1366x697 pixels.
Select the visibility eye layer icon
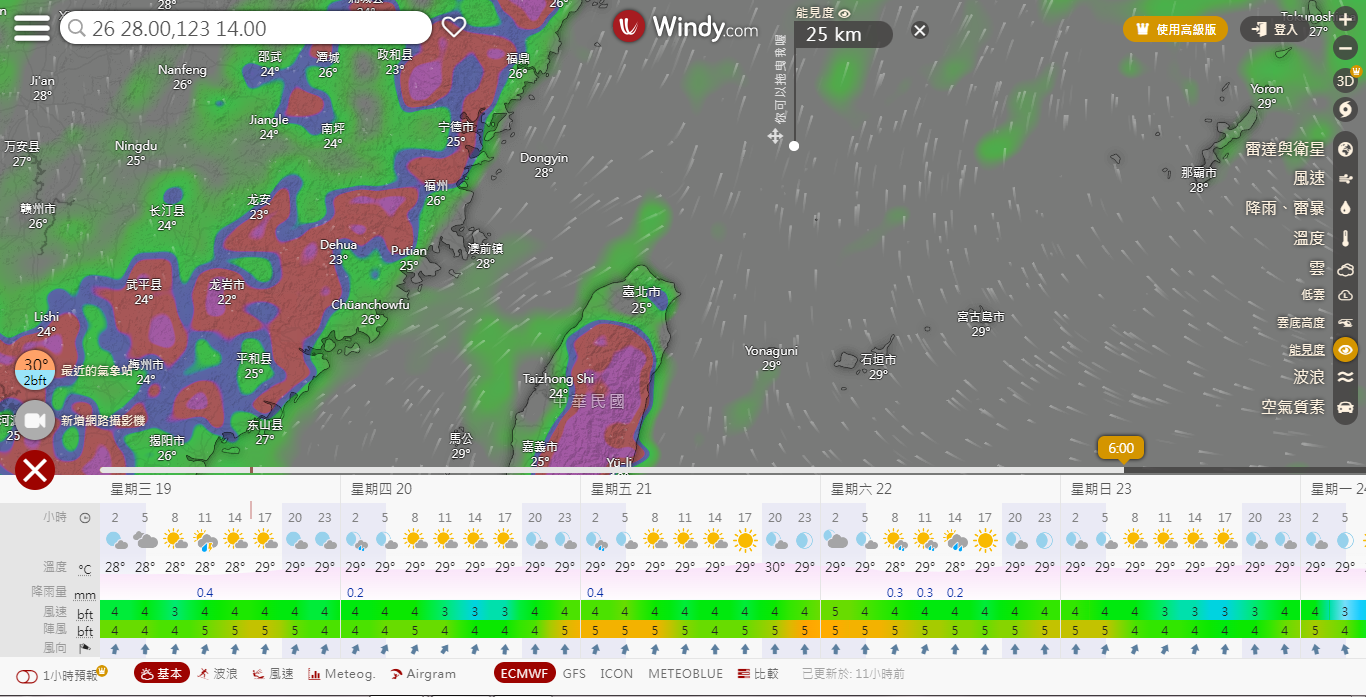point(1346,350)
